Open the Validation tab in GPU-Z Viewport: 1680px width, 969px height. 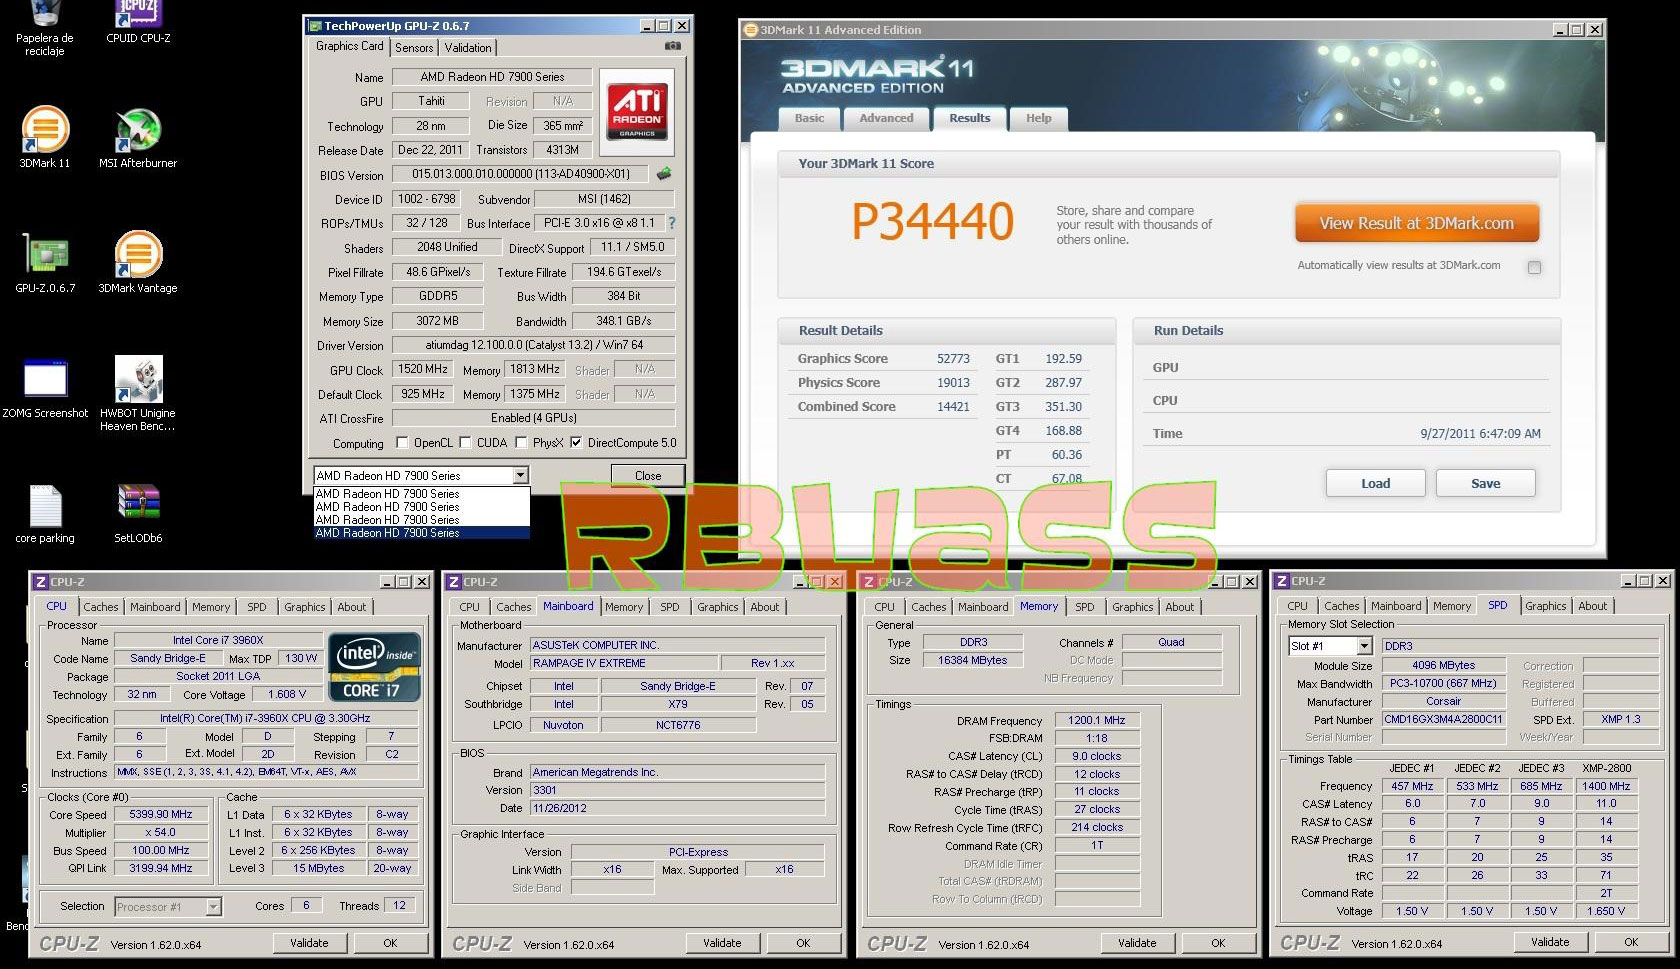pos(468,48)
